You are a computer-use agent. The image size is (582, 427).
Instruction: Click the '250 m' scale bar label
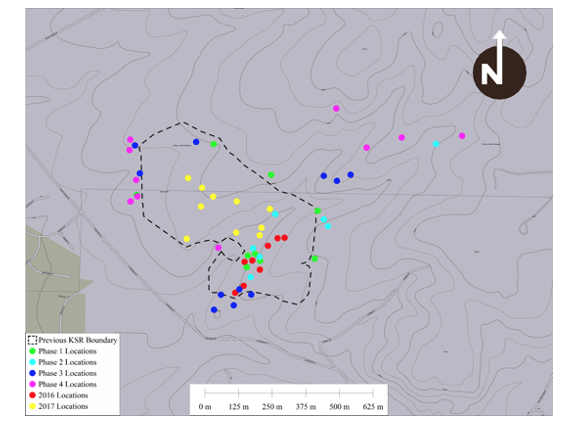coord(272,407)
